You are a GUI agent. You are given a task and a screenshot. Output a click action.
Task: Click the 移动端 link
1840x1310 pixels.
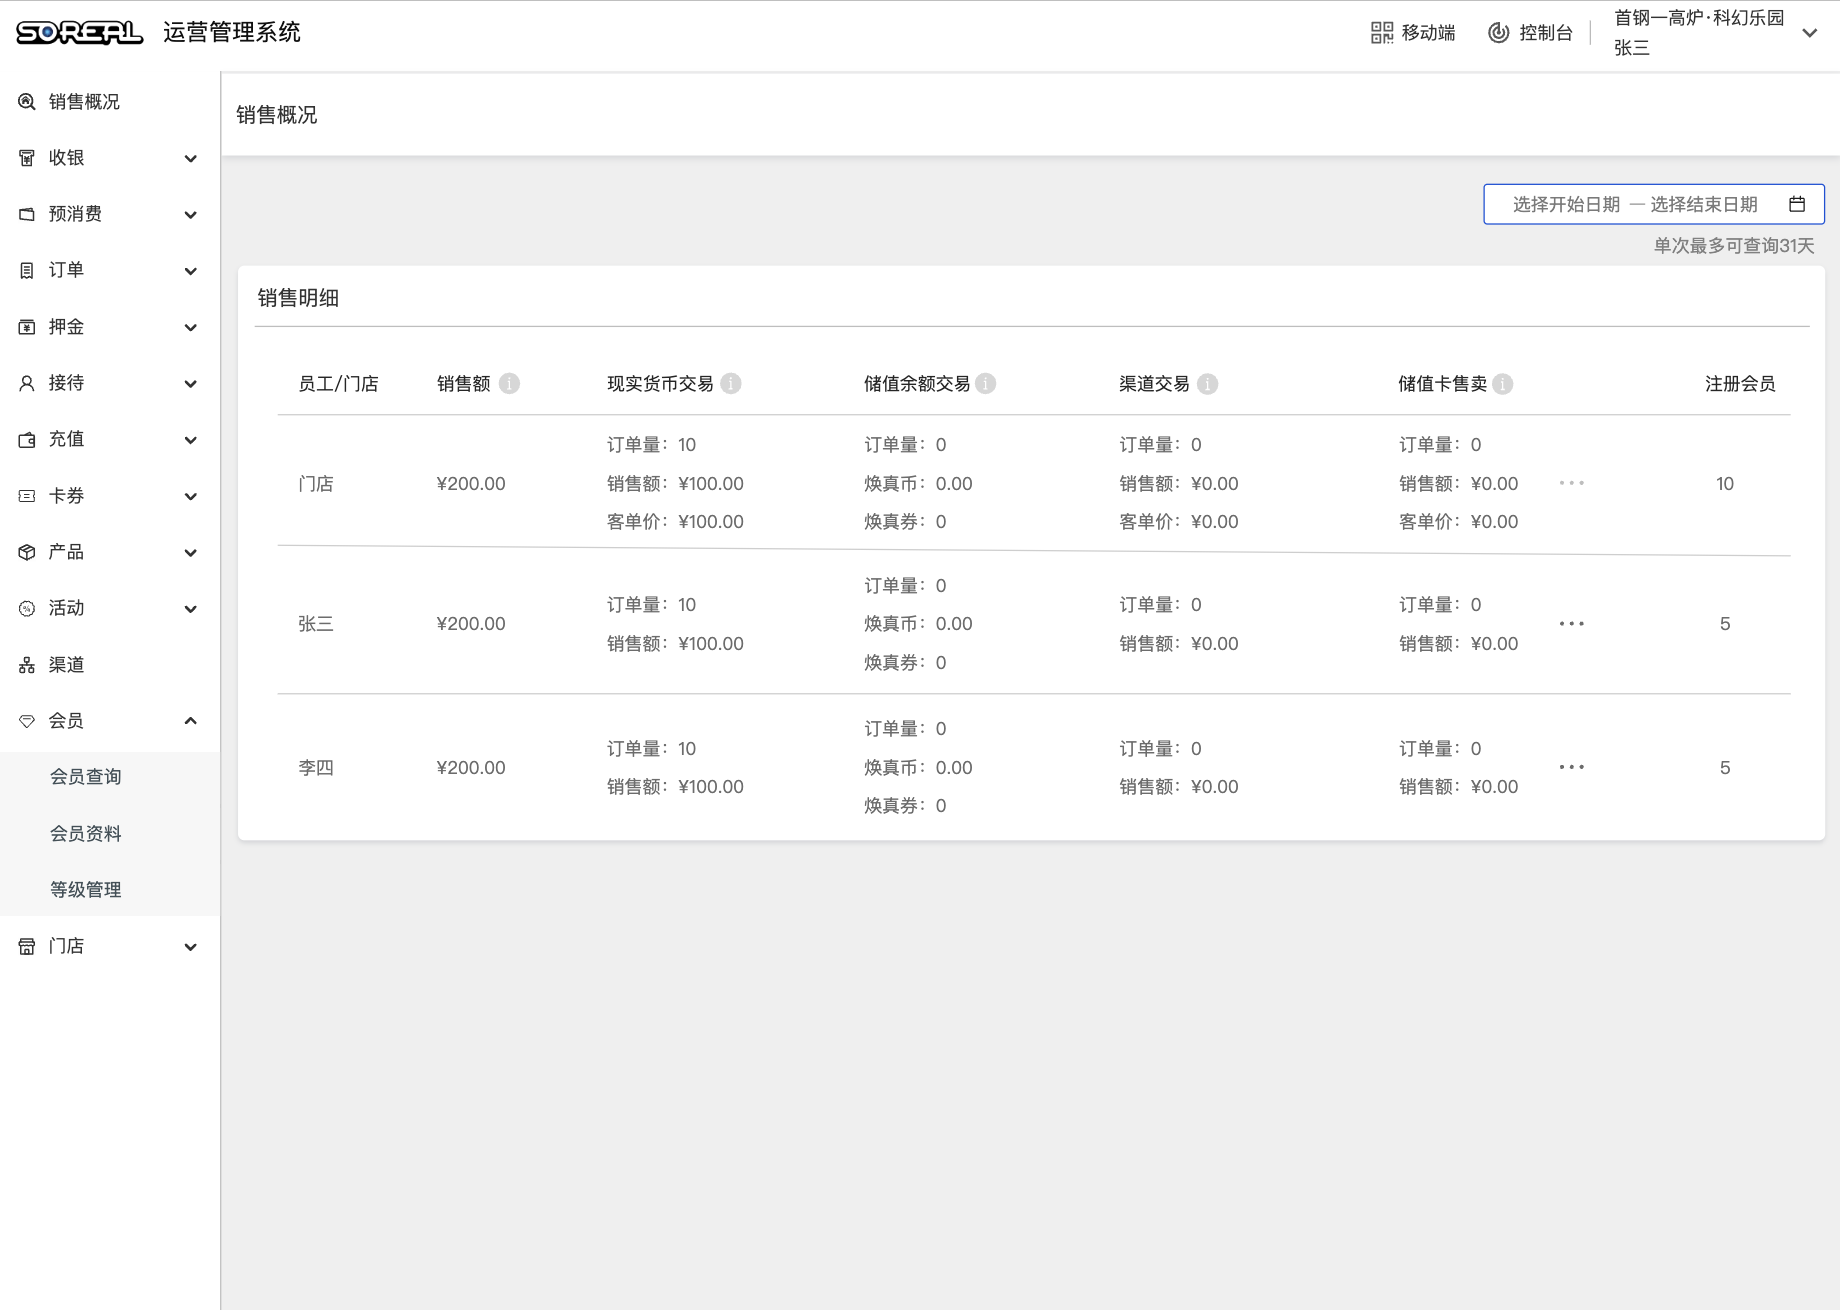[1428, 33]
